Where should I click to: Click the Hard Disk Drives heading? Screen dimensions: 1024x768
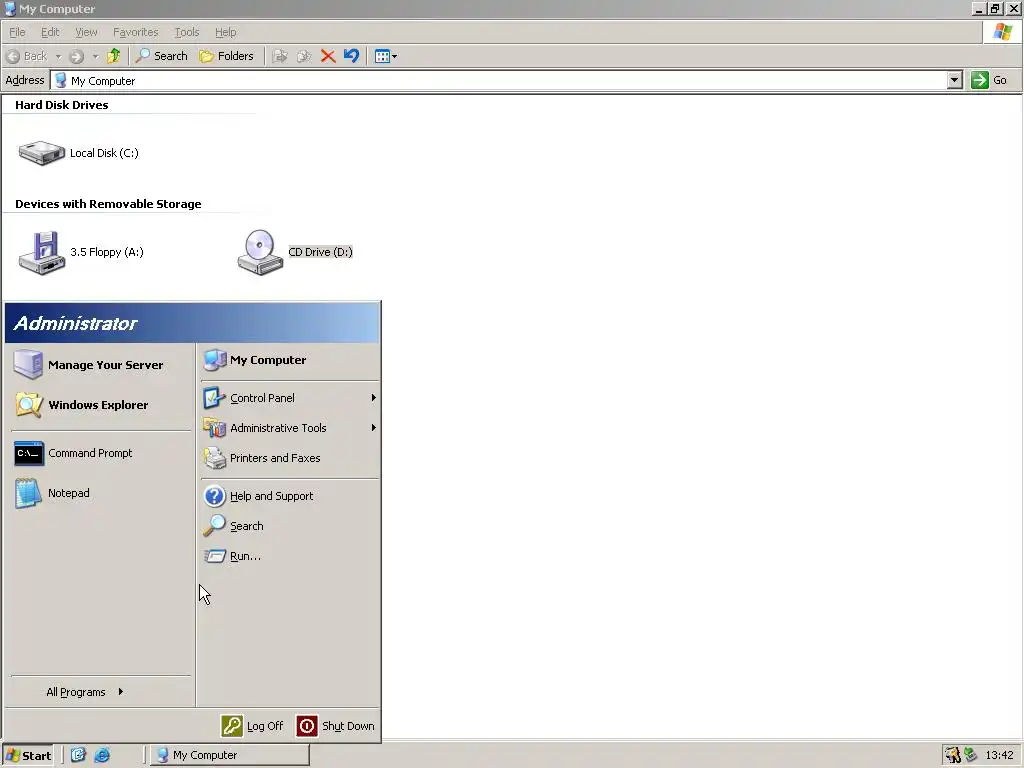(x=61, y=104)
